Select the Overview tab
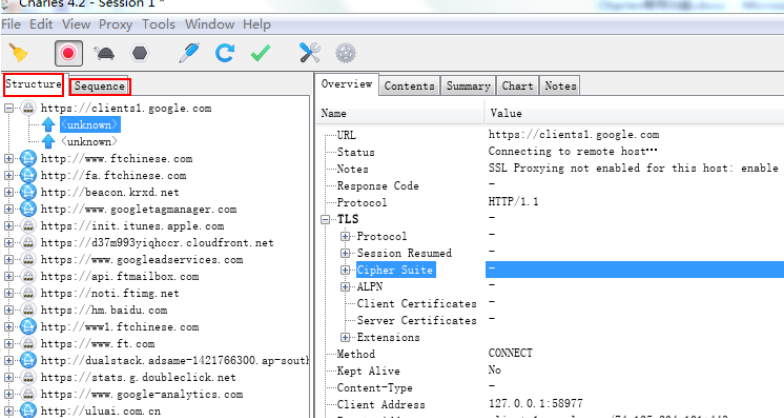 346,84
